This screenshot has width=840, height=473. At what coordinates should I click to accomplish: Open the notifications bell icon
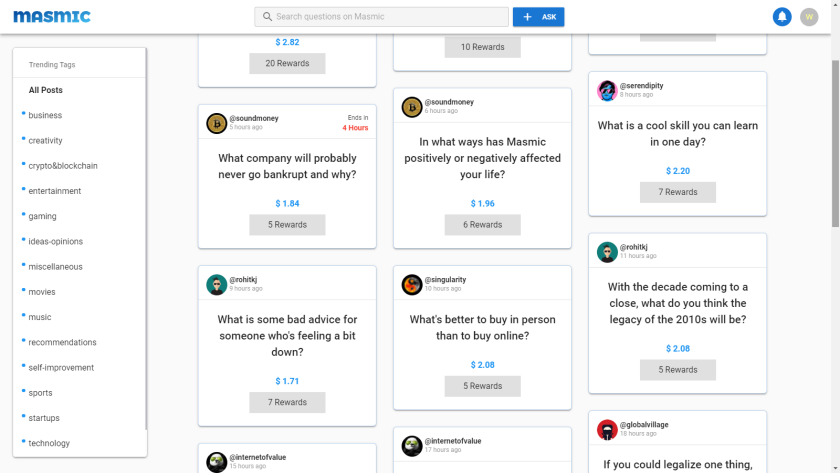[782, 17]
